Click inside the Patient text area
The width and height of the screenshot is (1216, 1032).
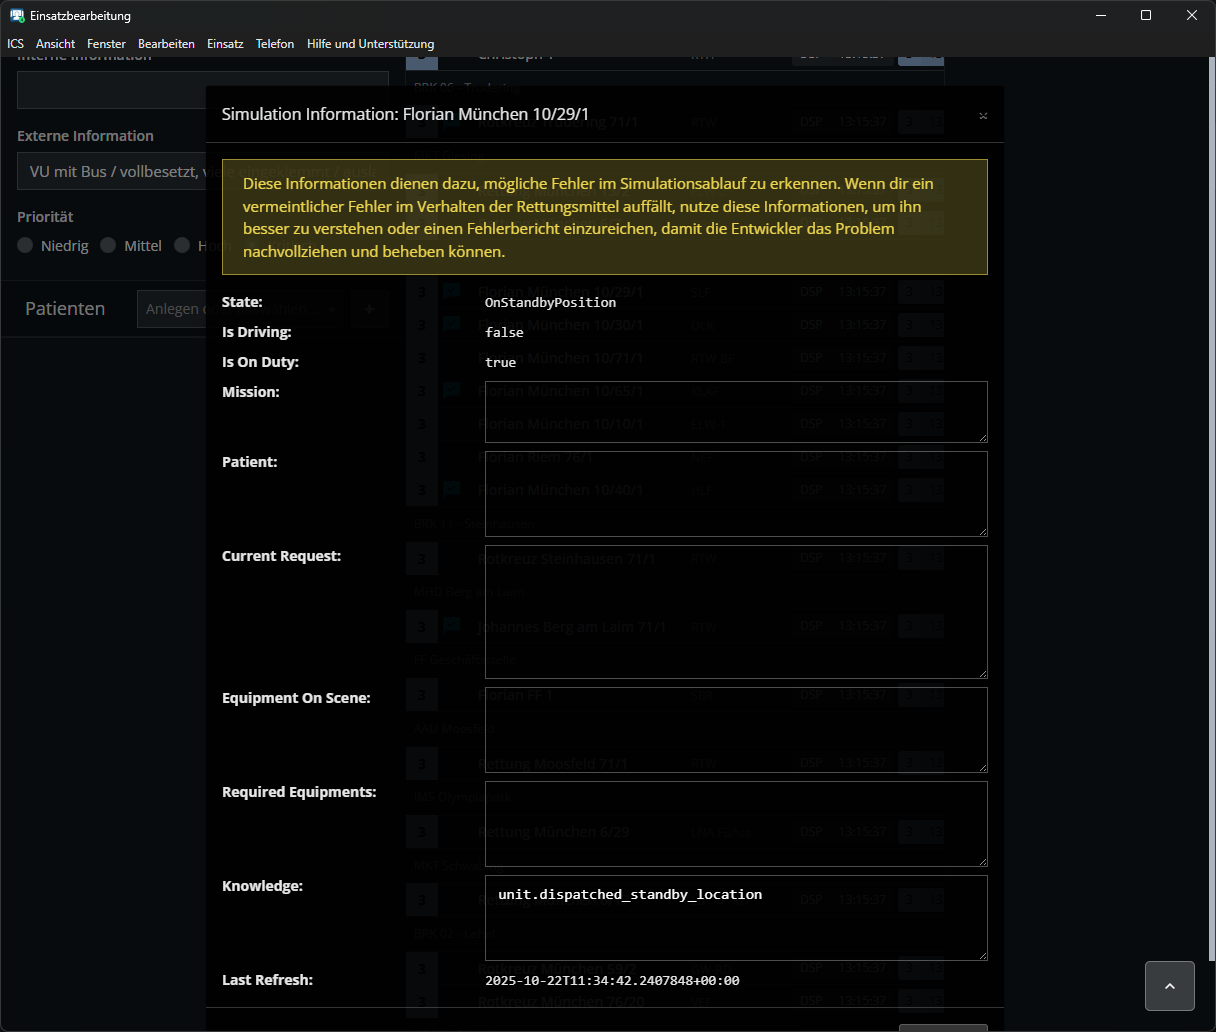click(x=735, y=493)
